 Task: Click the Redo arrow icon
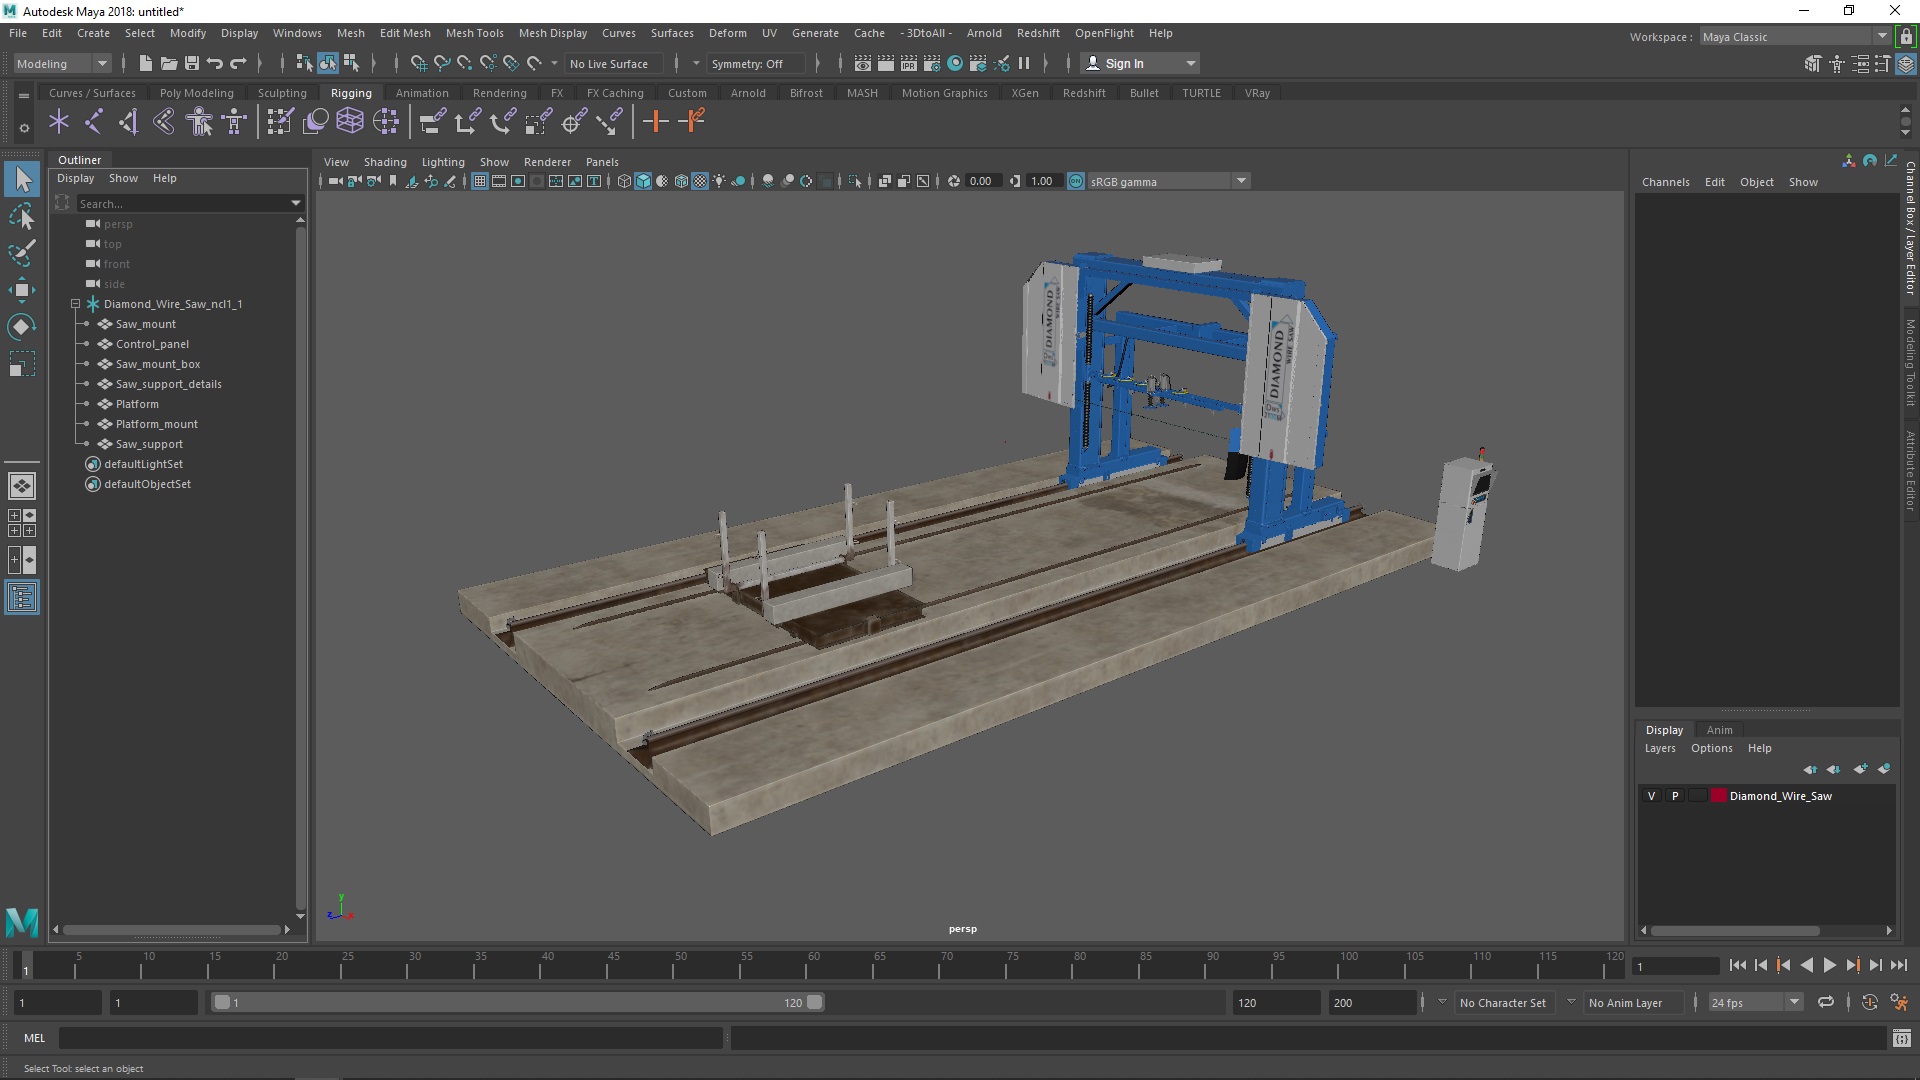click(x=238, y=63)
